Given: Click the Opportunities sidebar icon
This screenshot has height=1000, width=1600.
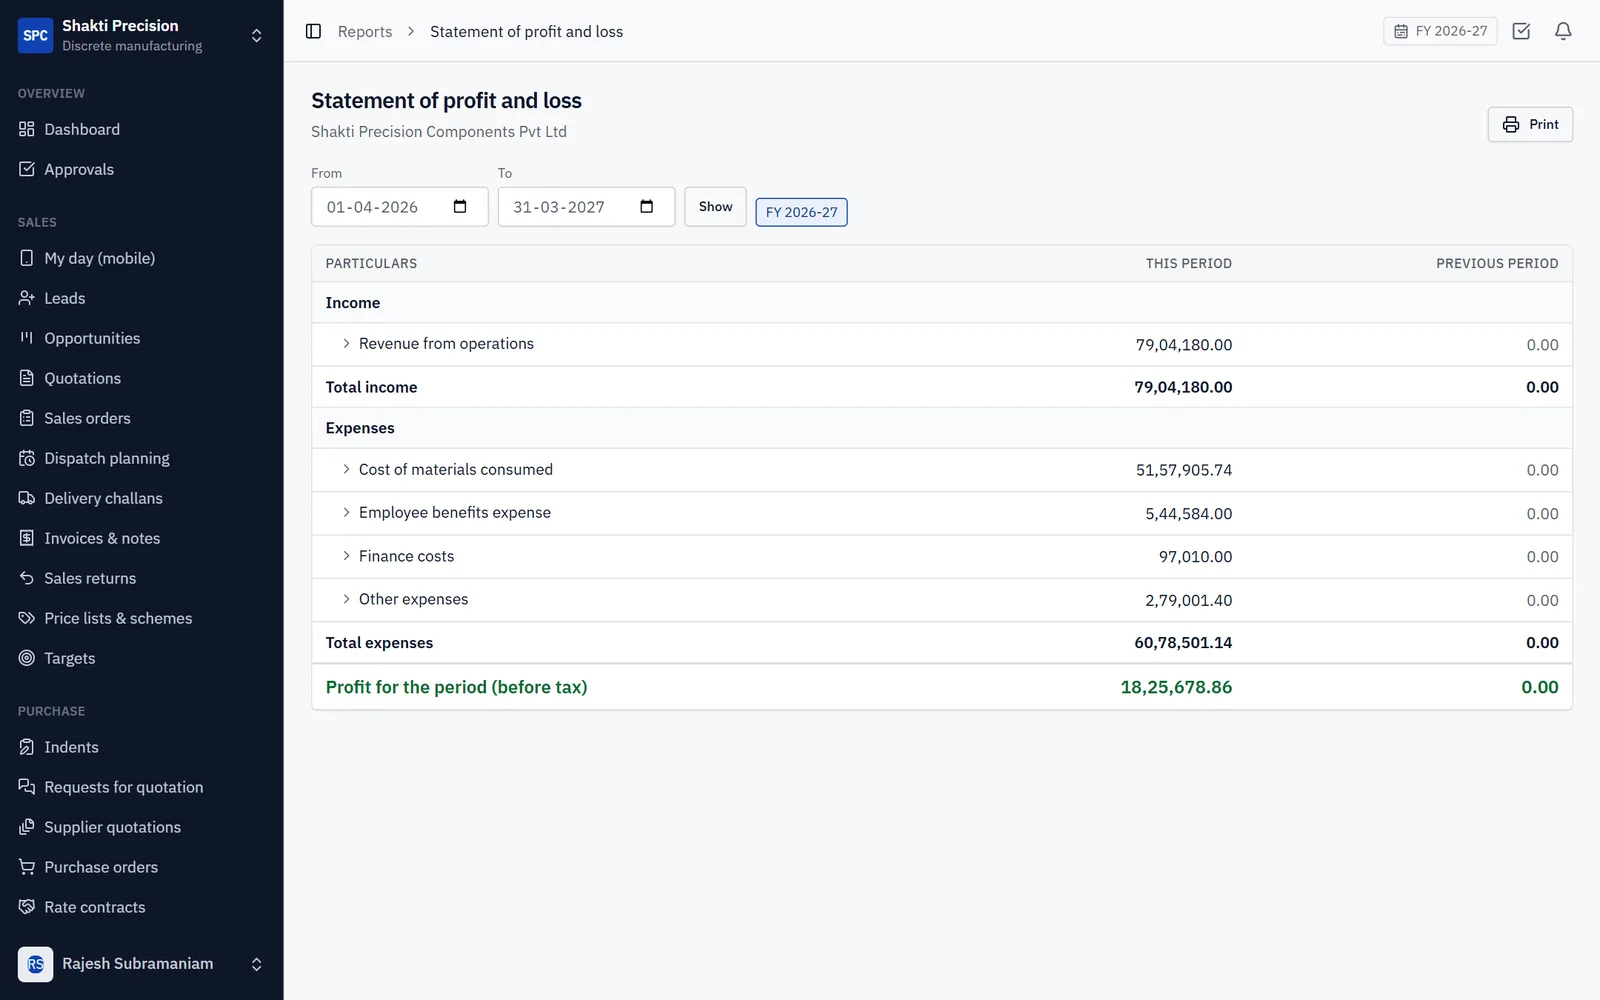Looking at the screenshot, I should [27, 338].
